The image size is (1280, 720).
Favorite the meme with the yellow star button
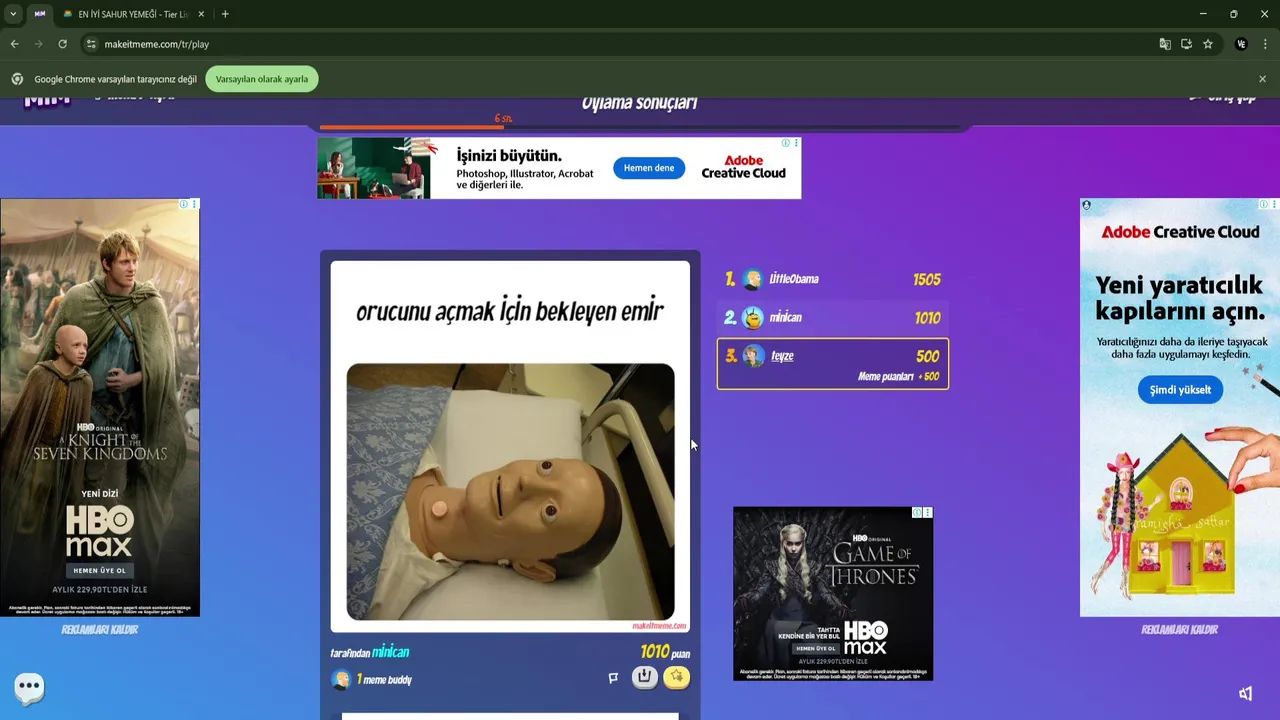677,677
